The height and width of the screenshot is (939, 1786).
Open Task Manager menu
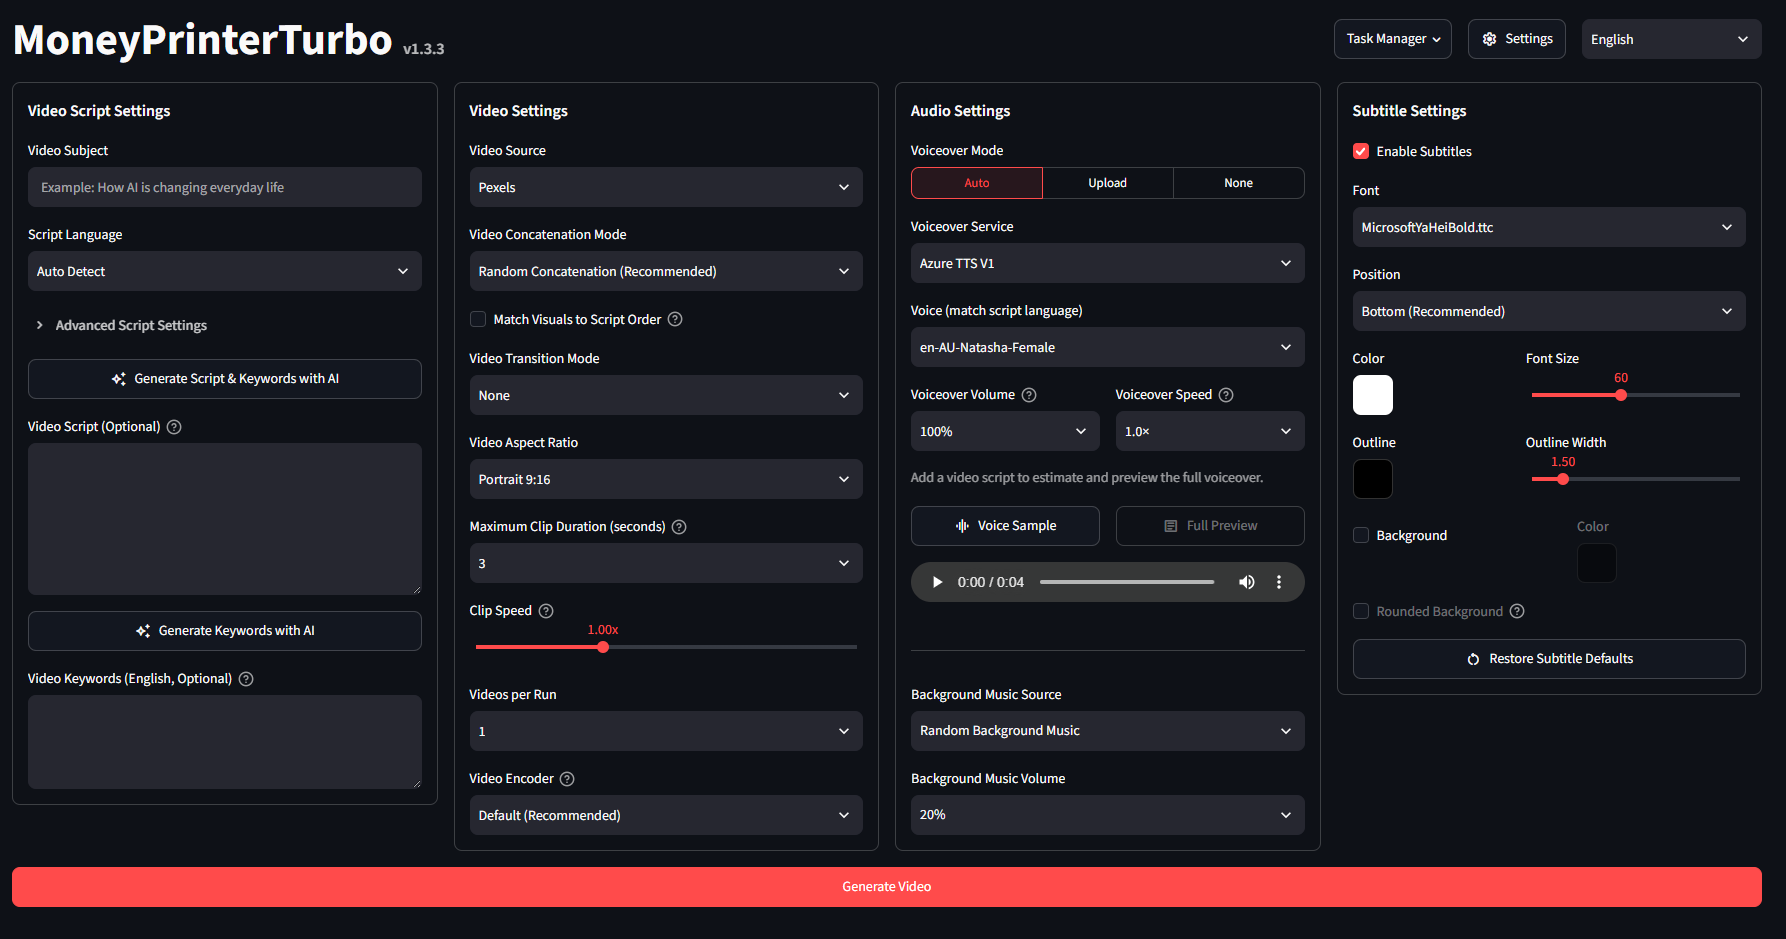pyautogui.click(x=1393, y=39)
